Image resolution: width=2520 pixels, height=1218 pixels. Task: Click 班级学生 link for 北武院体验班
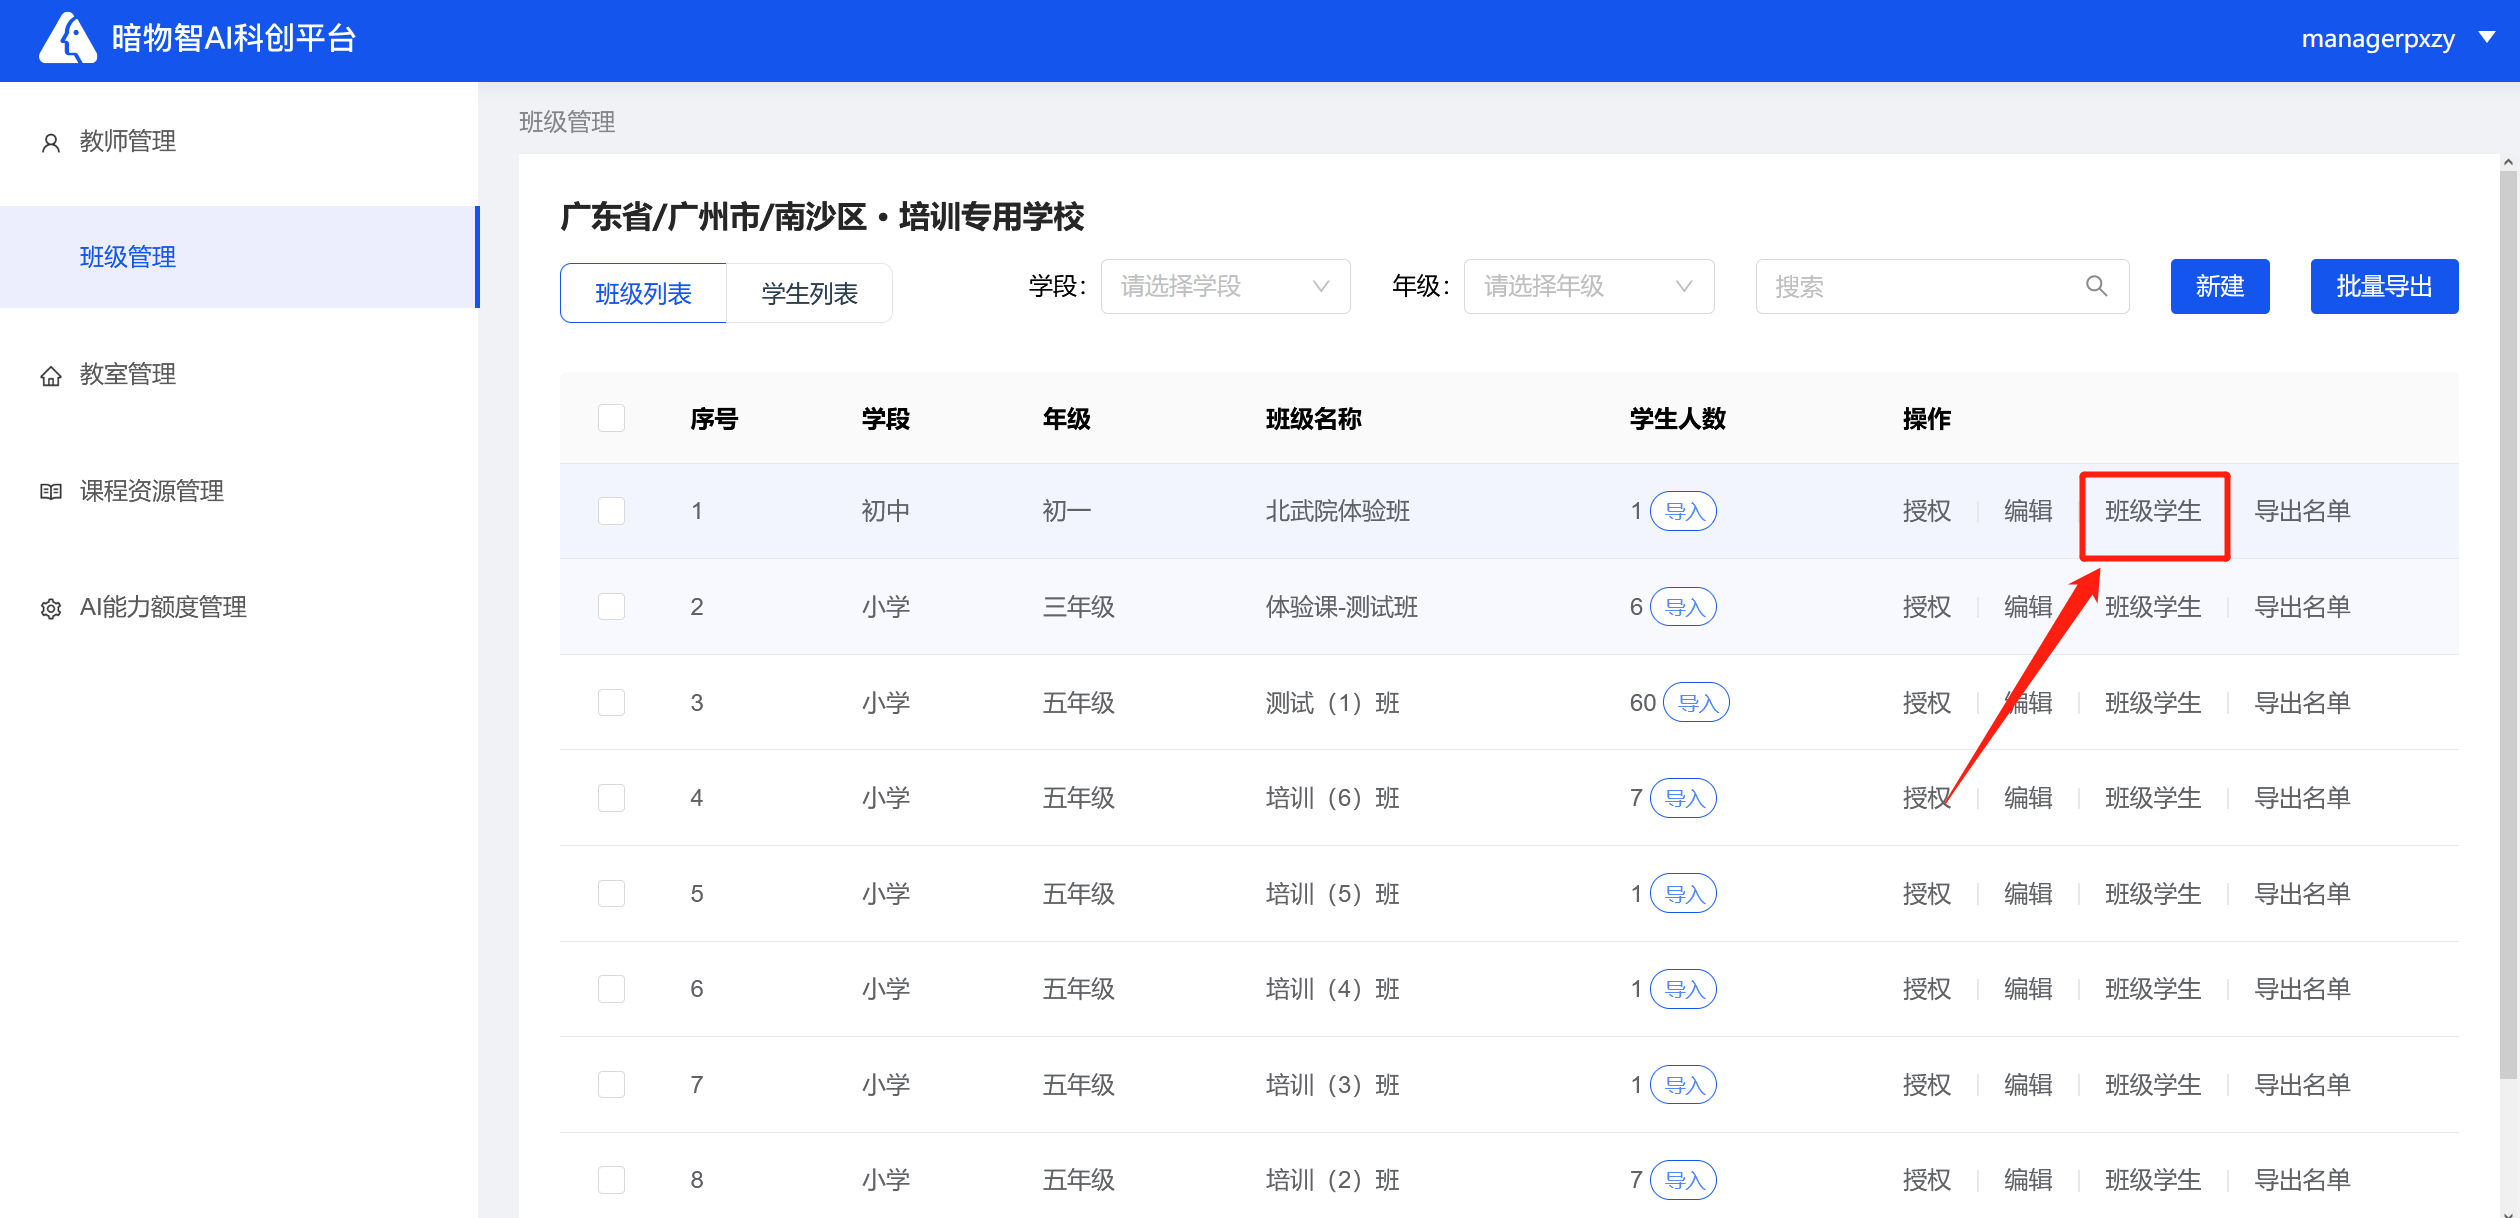tap(2153, 512)
